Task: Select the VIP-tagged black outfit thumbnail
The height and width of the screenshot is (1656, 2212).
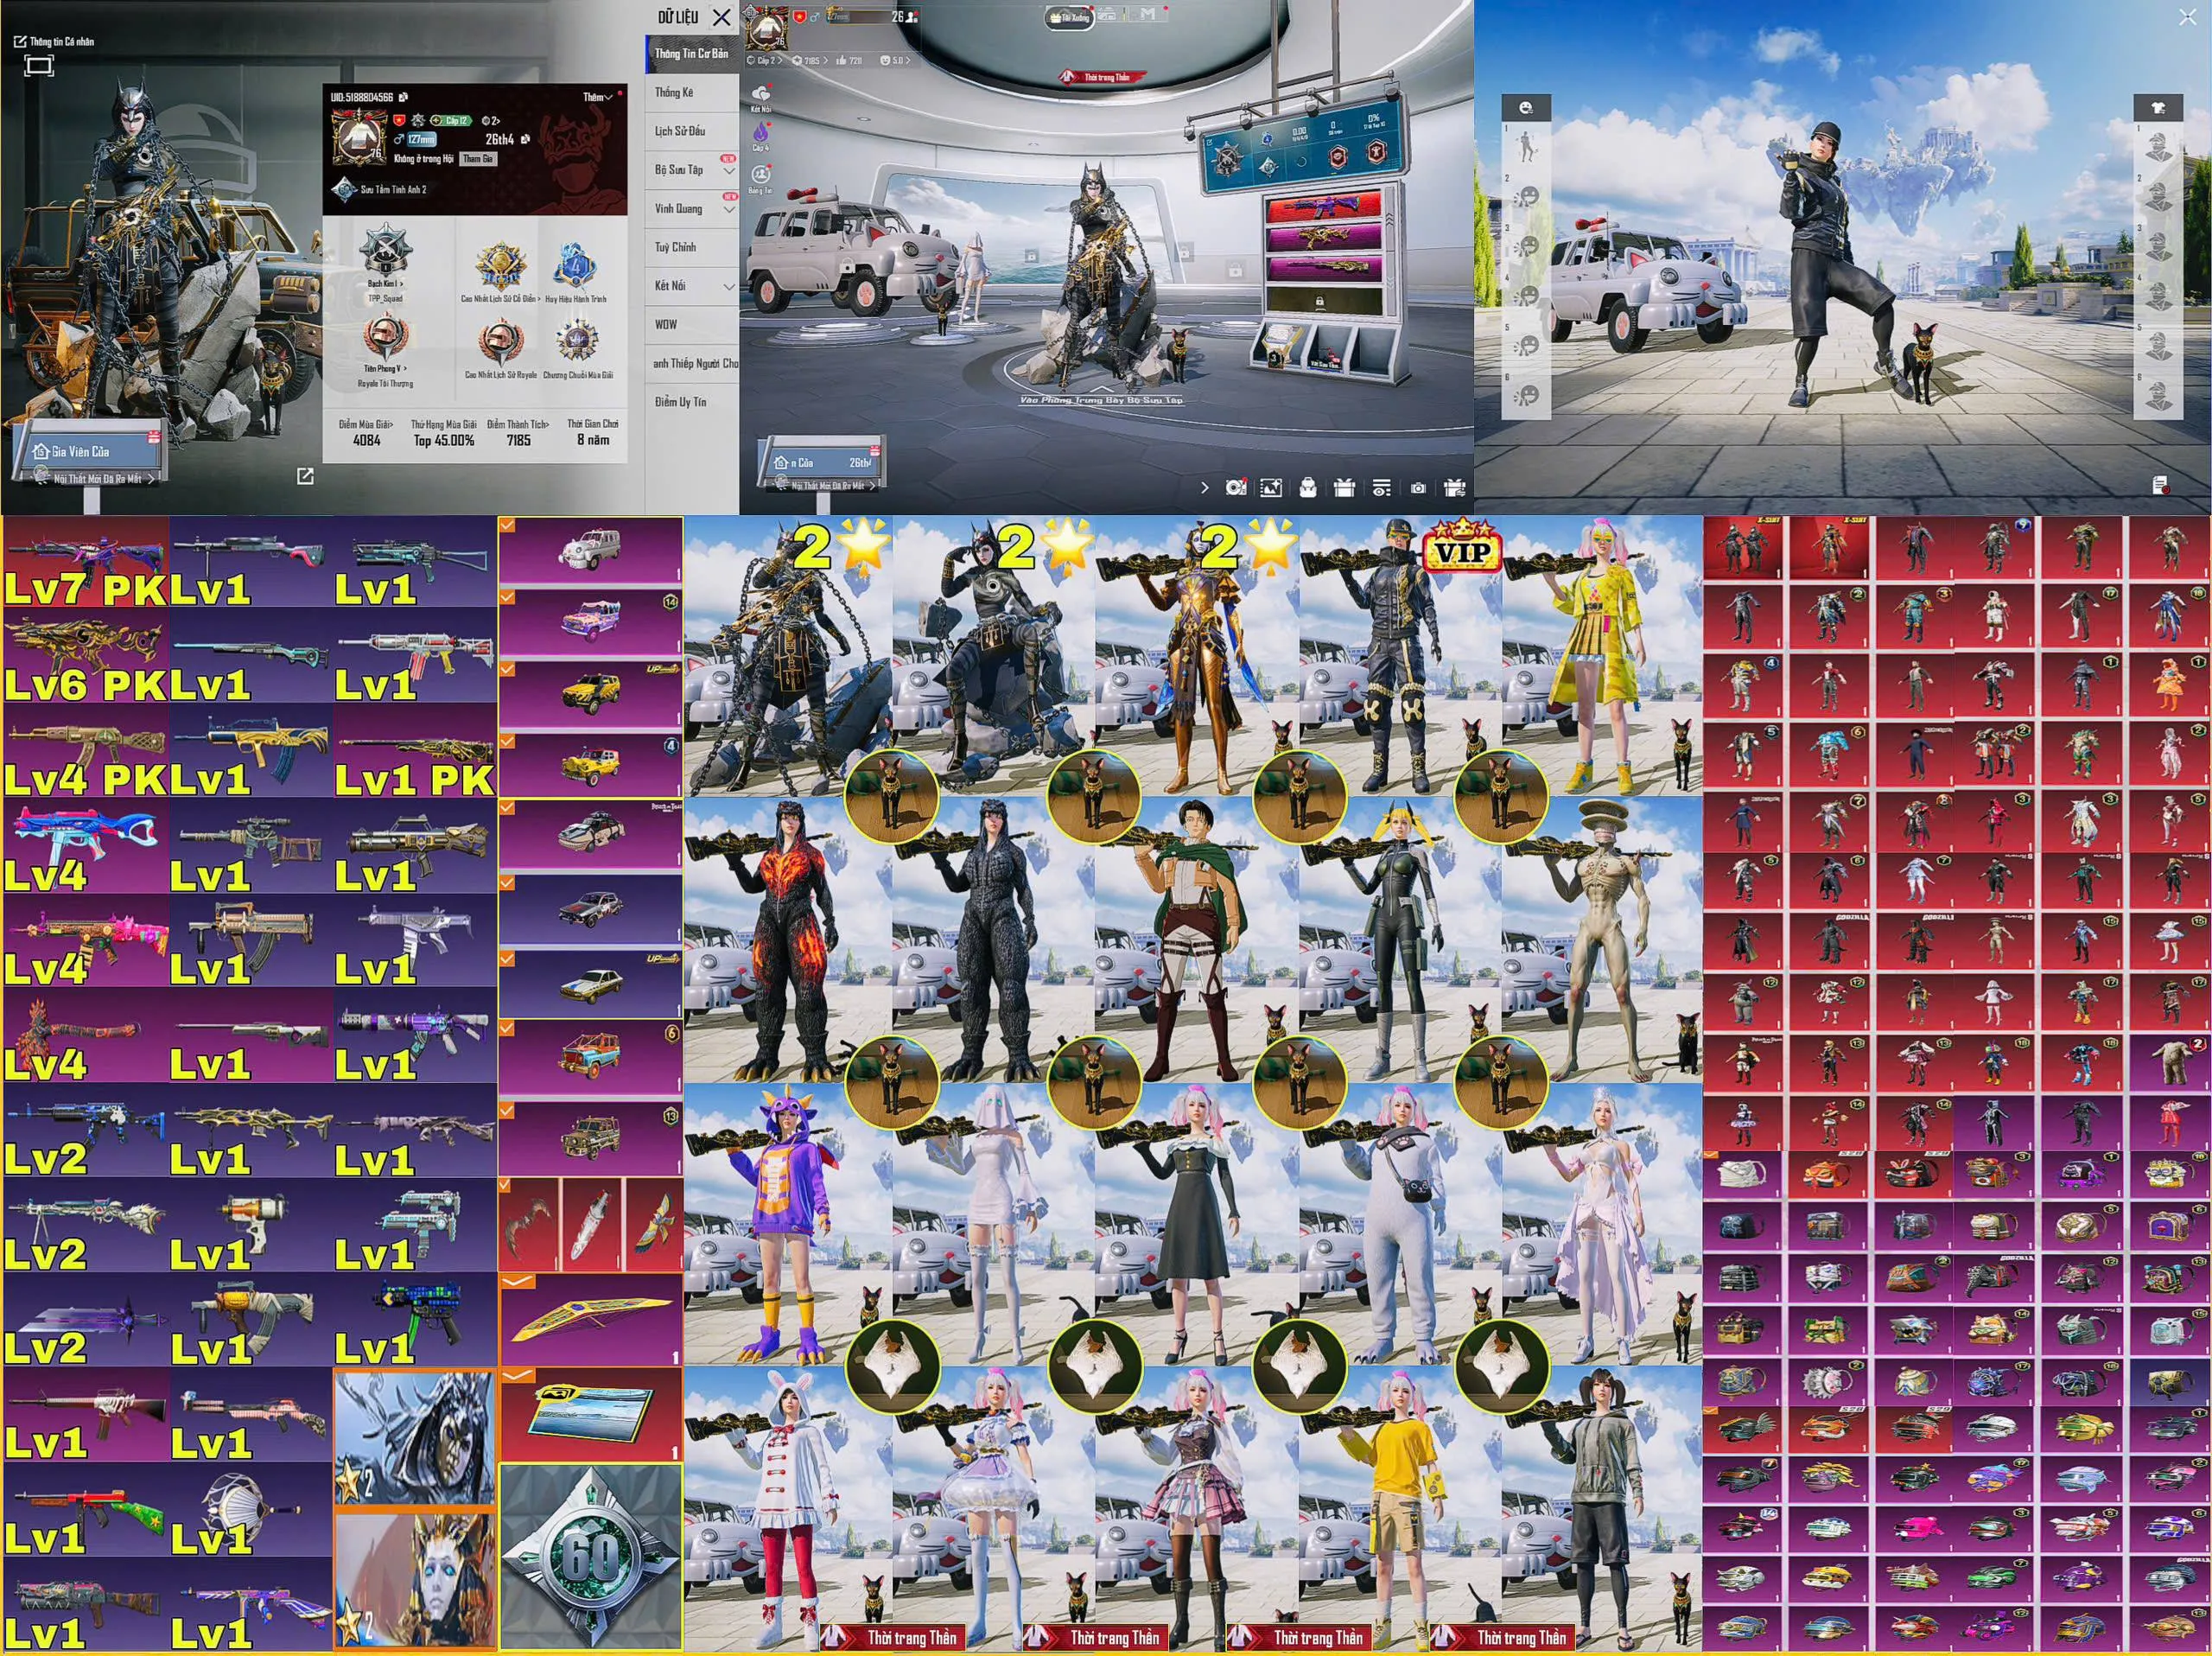Action: point(1399,656)
